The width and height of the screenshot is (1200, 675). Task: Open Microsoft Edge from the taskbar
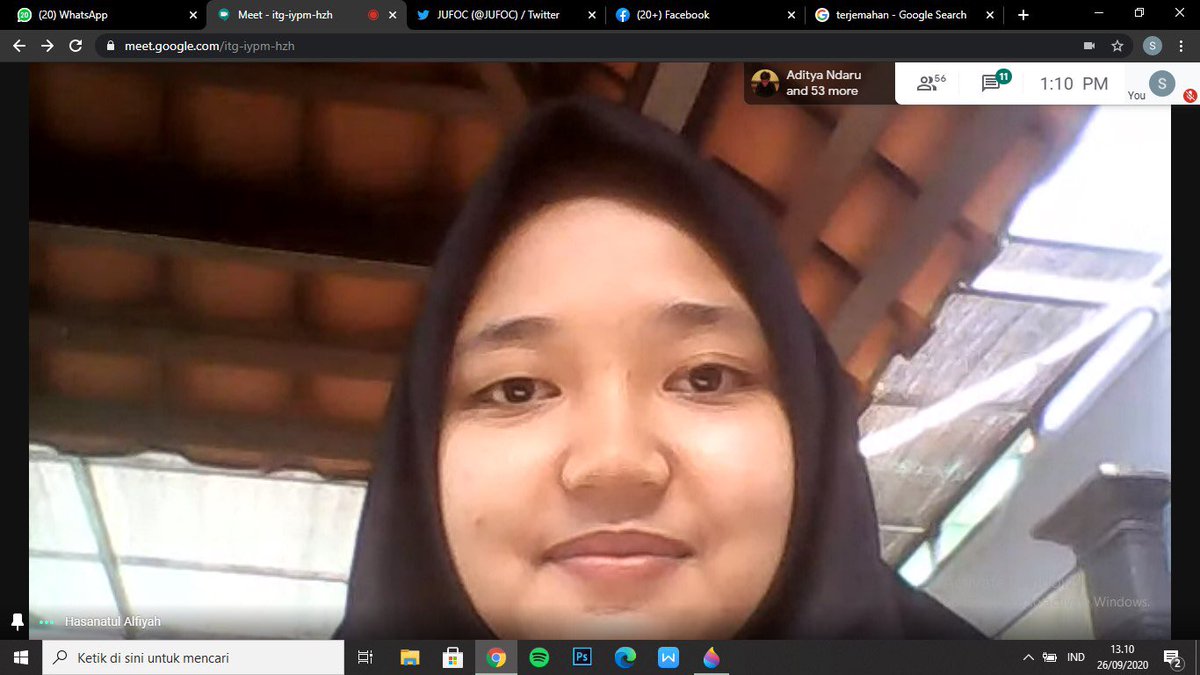(624, 657)
